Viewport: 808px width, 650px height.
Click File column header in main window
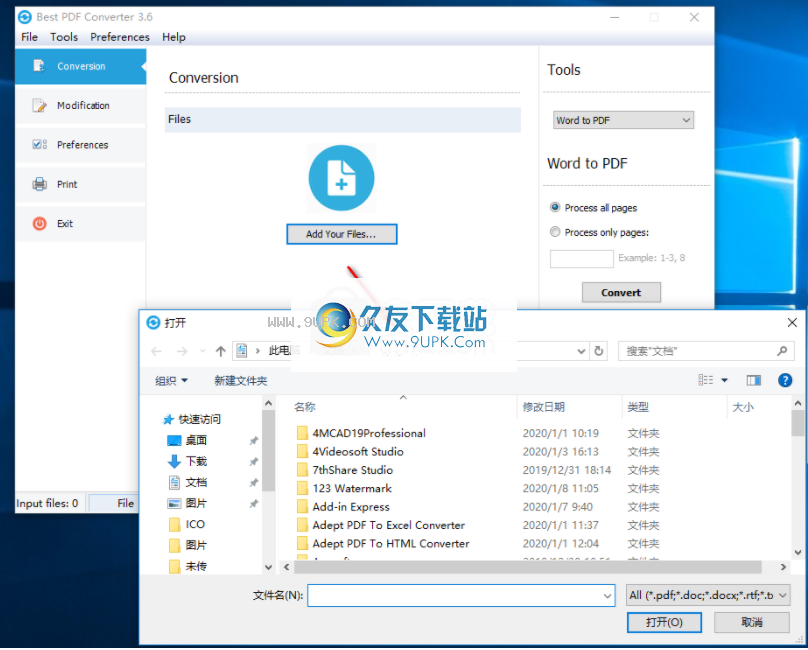click(x=113, y=503)
